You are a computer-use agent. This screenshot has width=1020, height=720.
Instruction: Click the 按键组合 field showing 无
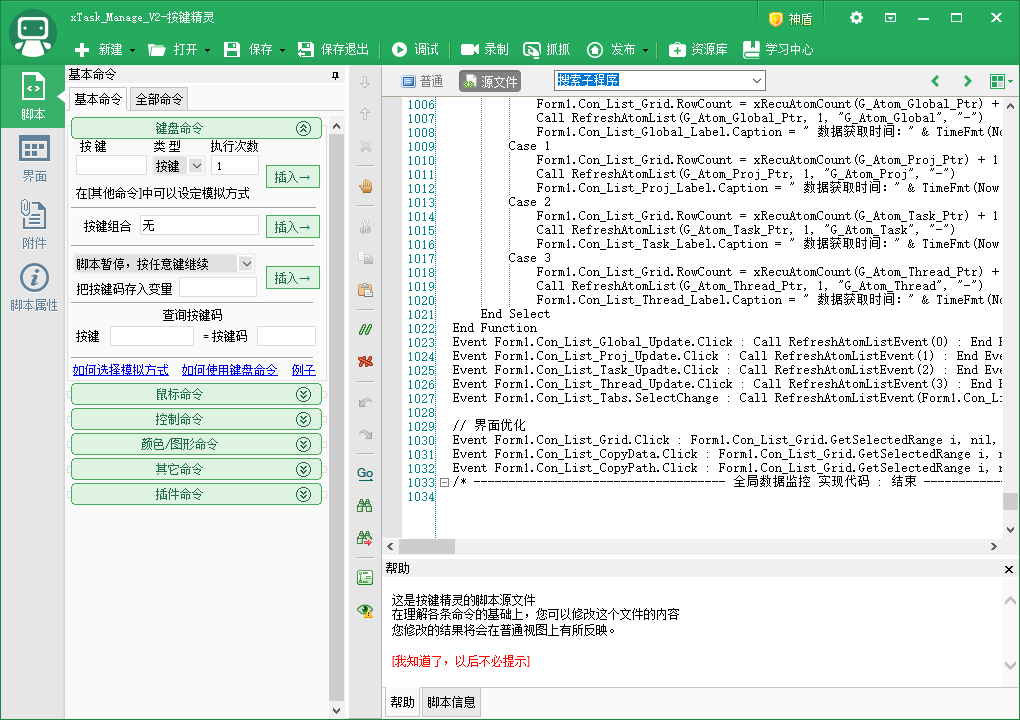tap(199, 226)
